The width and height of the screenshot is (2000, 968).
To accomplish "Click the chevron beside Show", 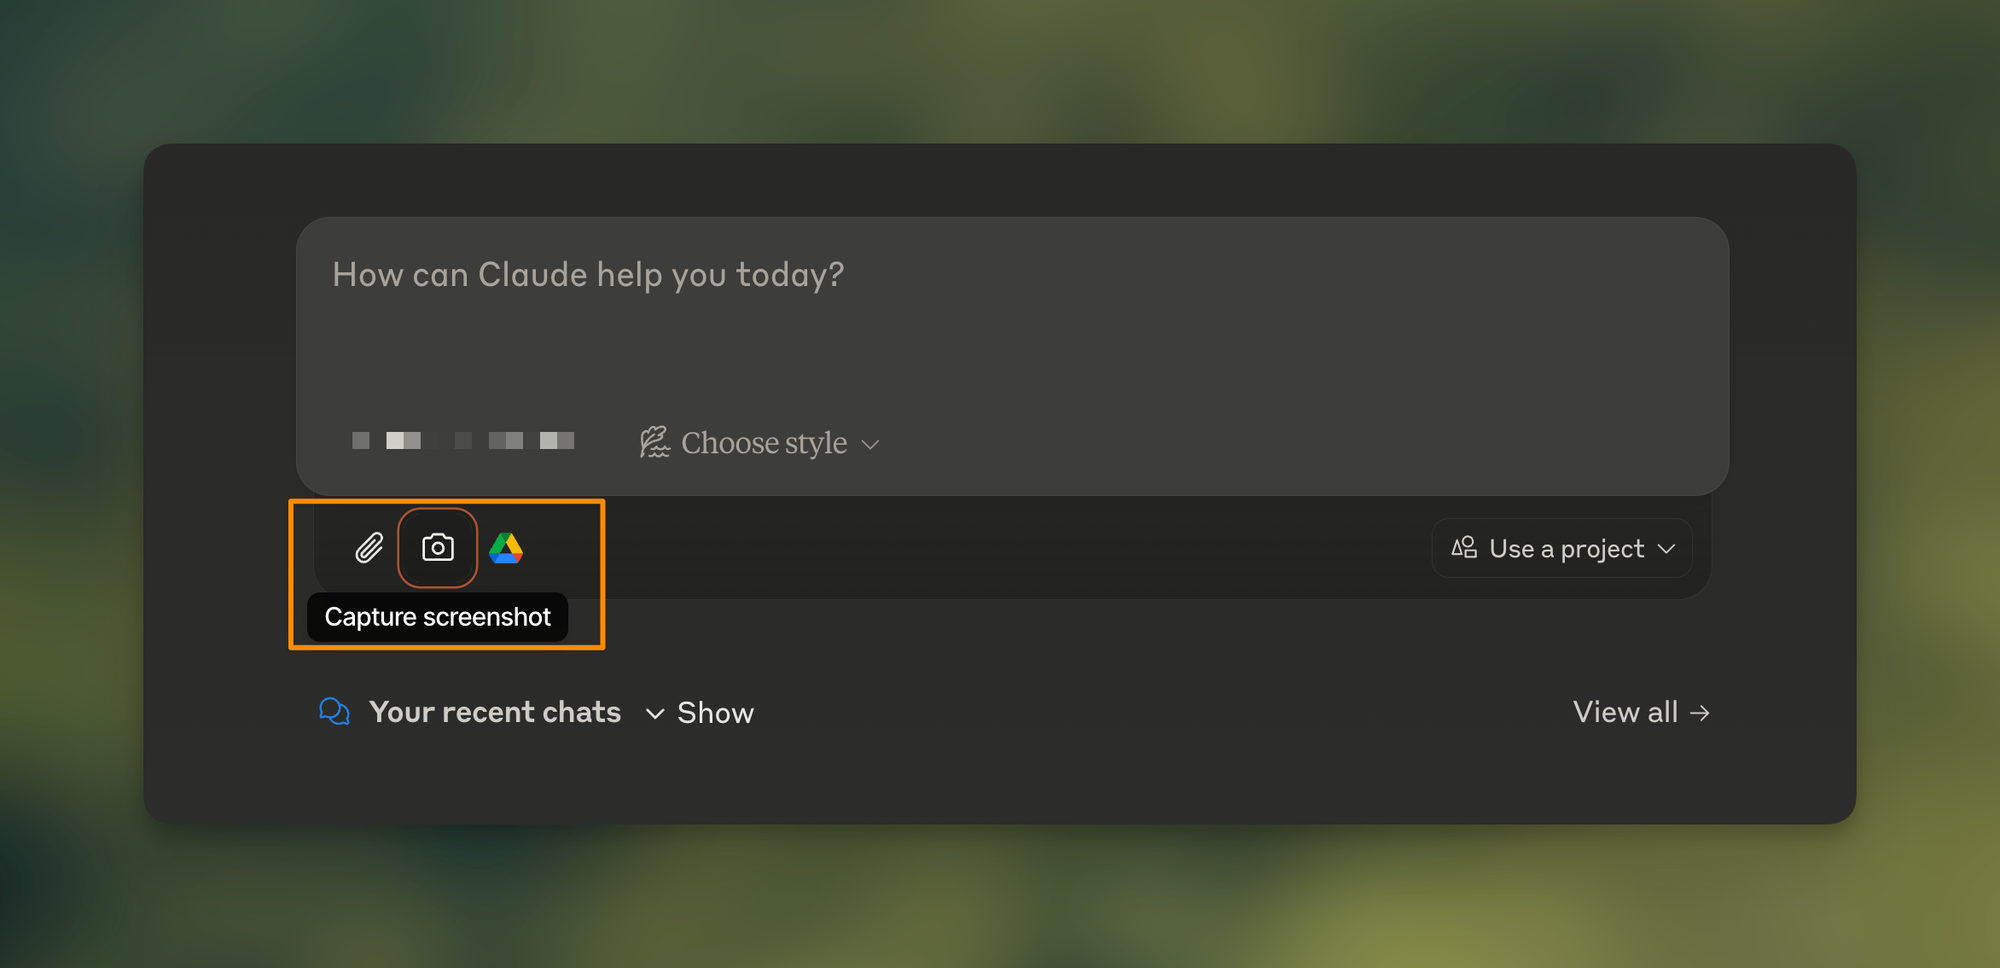I will click(655, 714).
